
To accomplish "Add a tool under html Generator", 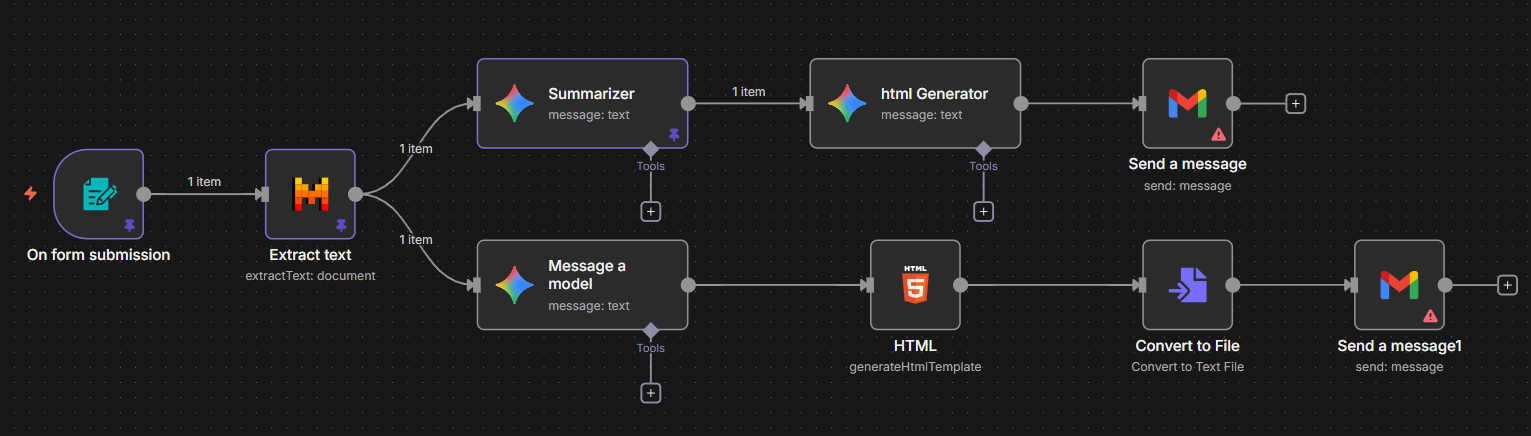I will [x=983, y=211].
